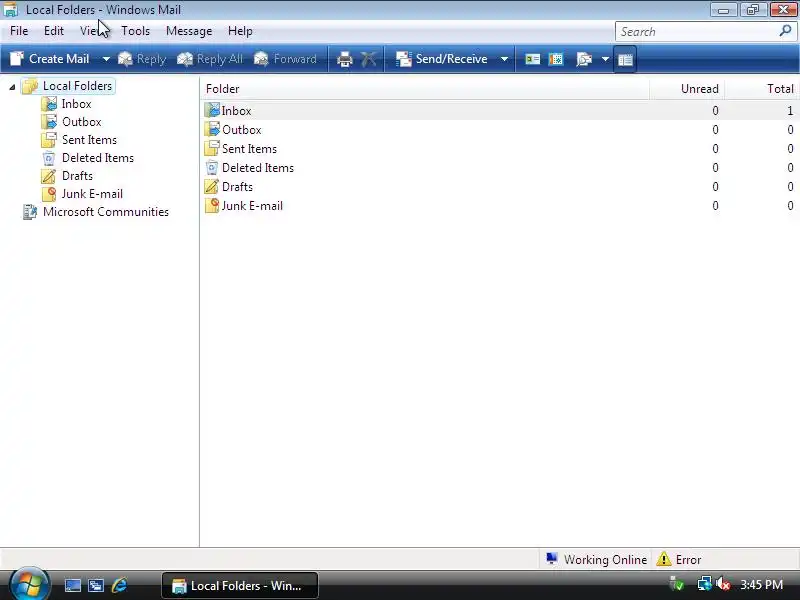Open Windows Calendar icon in toolbar

[x=556, y=59]
